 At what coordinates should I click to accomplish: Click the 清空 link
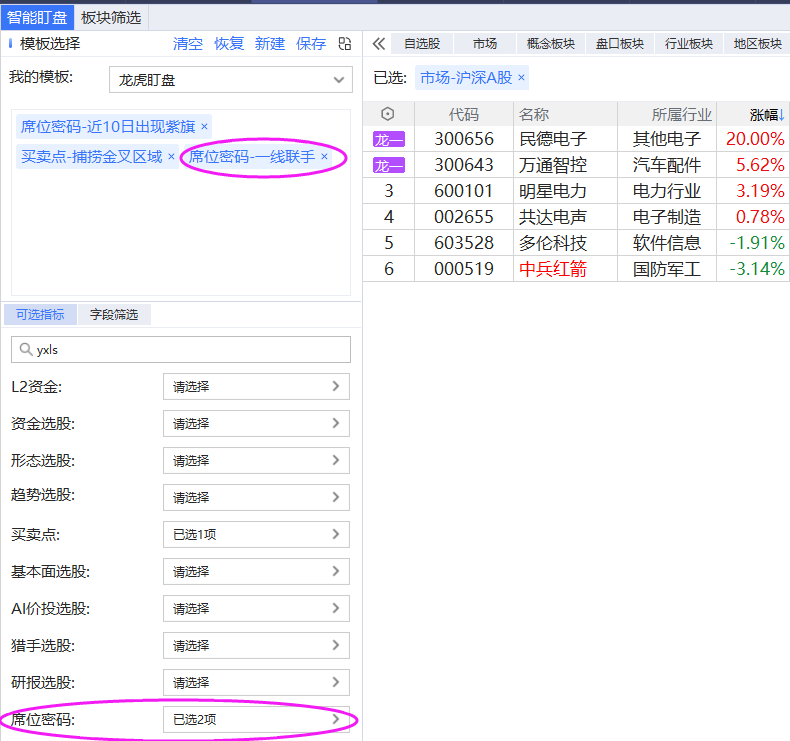[x=187, y=44]
